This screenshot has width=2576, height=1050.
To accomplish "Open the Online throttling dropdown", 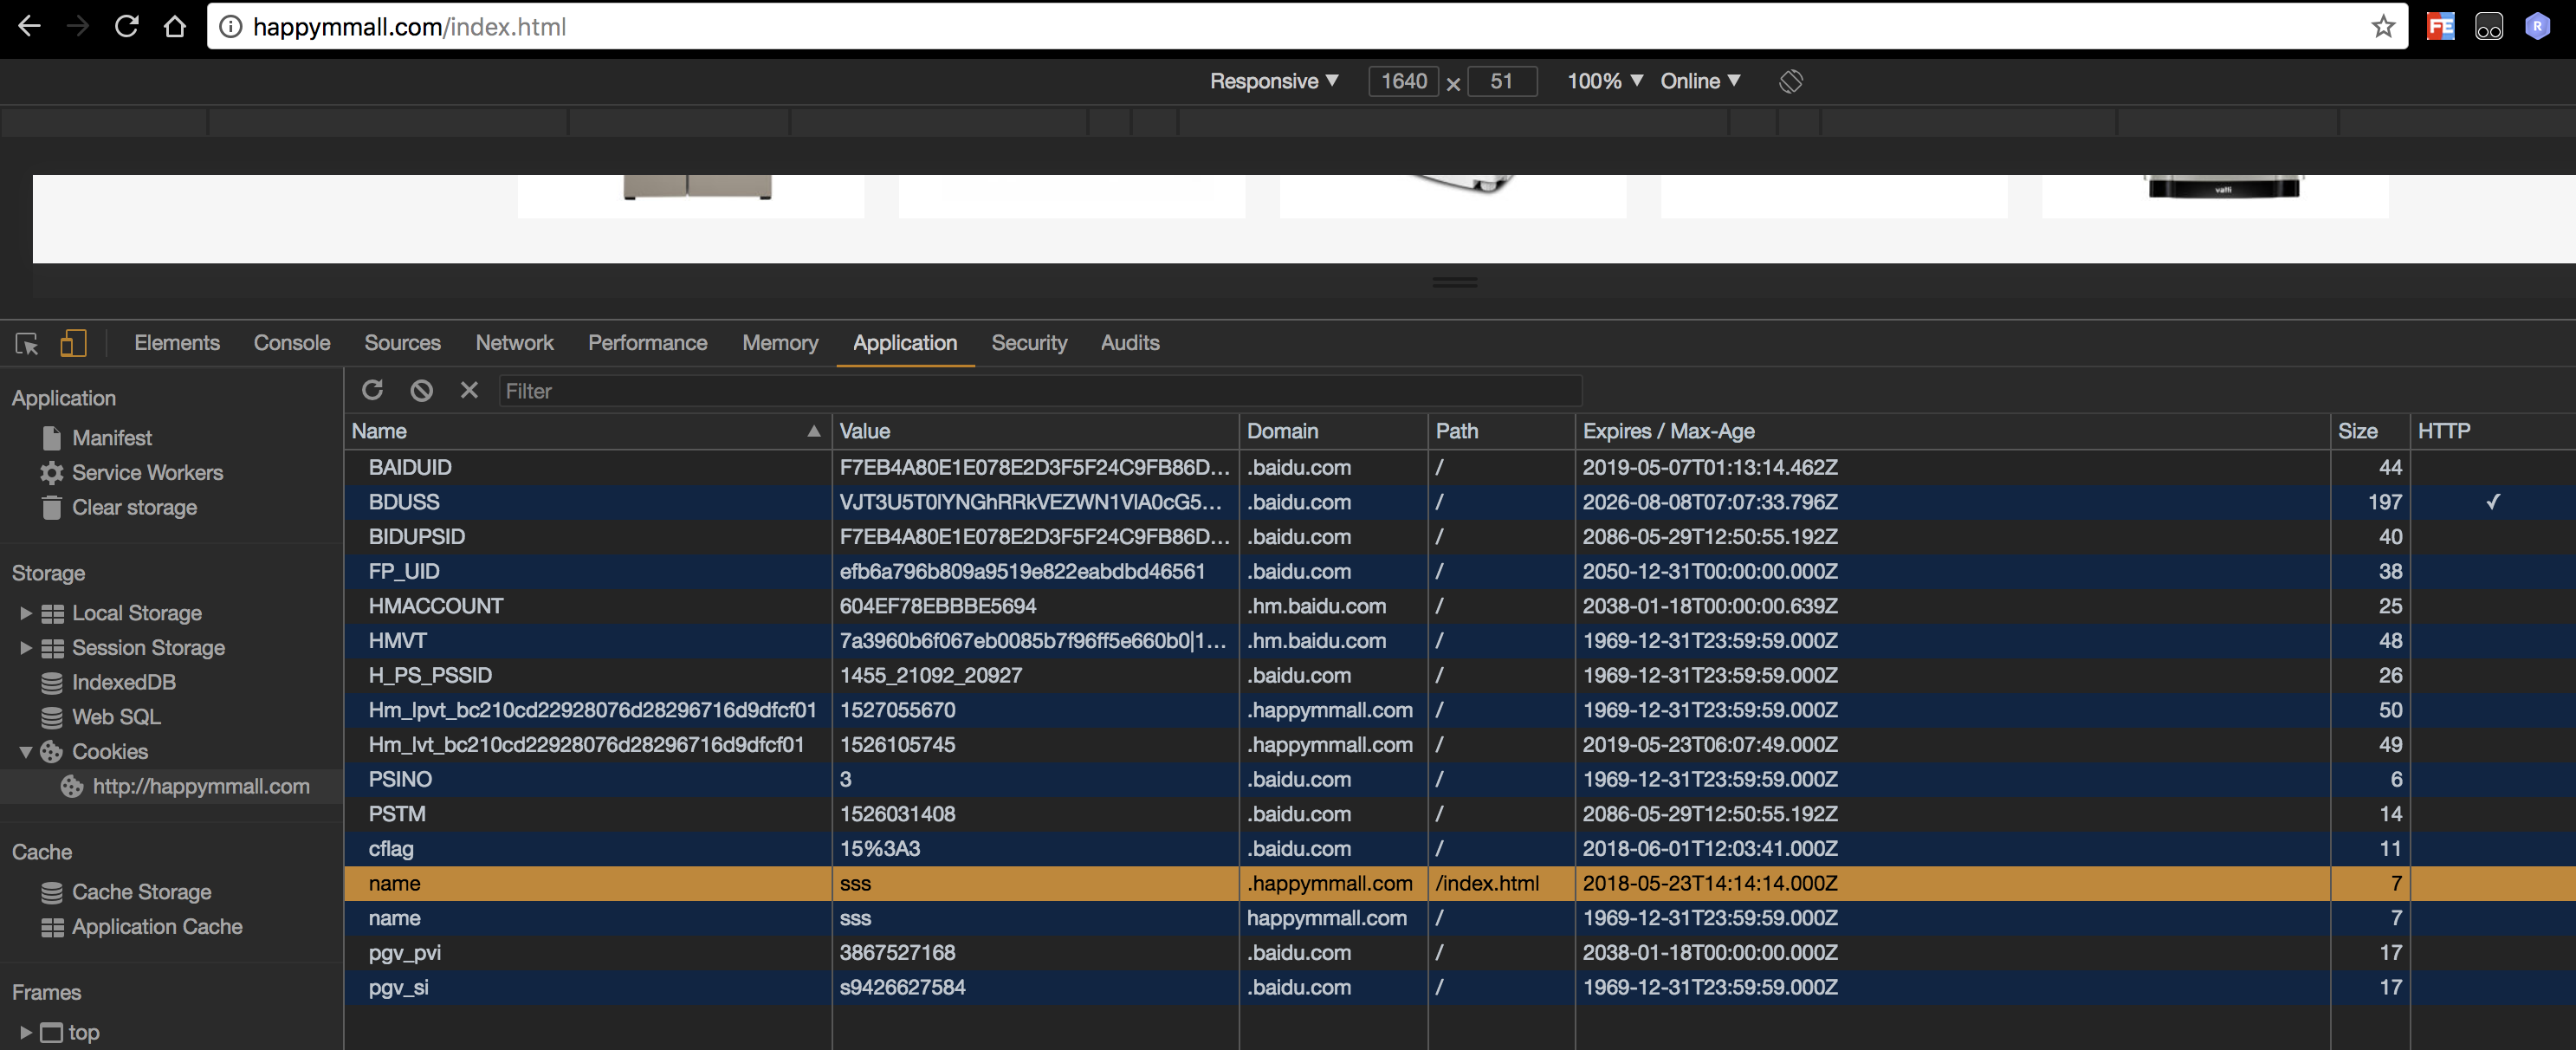I will (1699, 81).
